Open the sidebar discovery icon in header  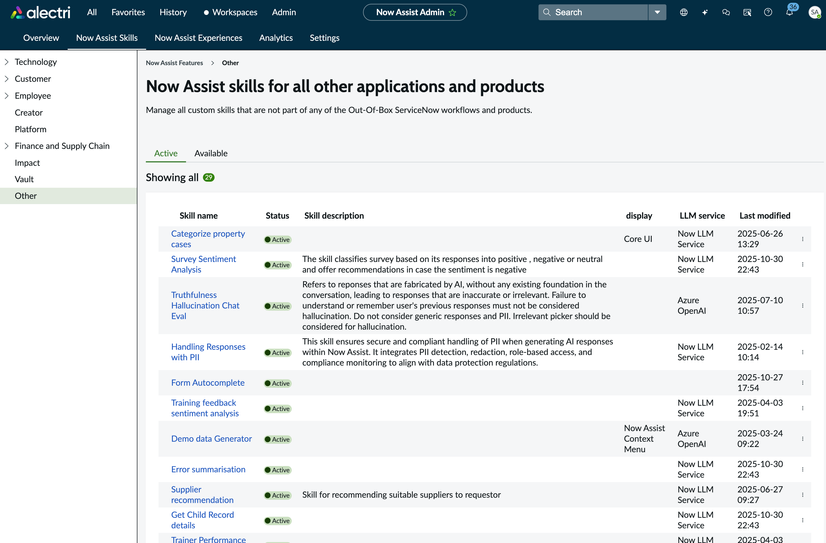pos(747,13)
